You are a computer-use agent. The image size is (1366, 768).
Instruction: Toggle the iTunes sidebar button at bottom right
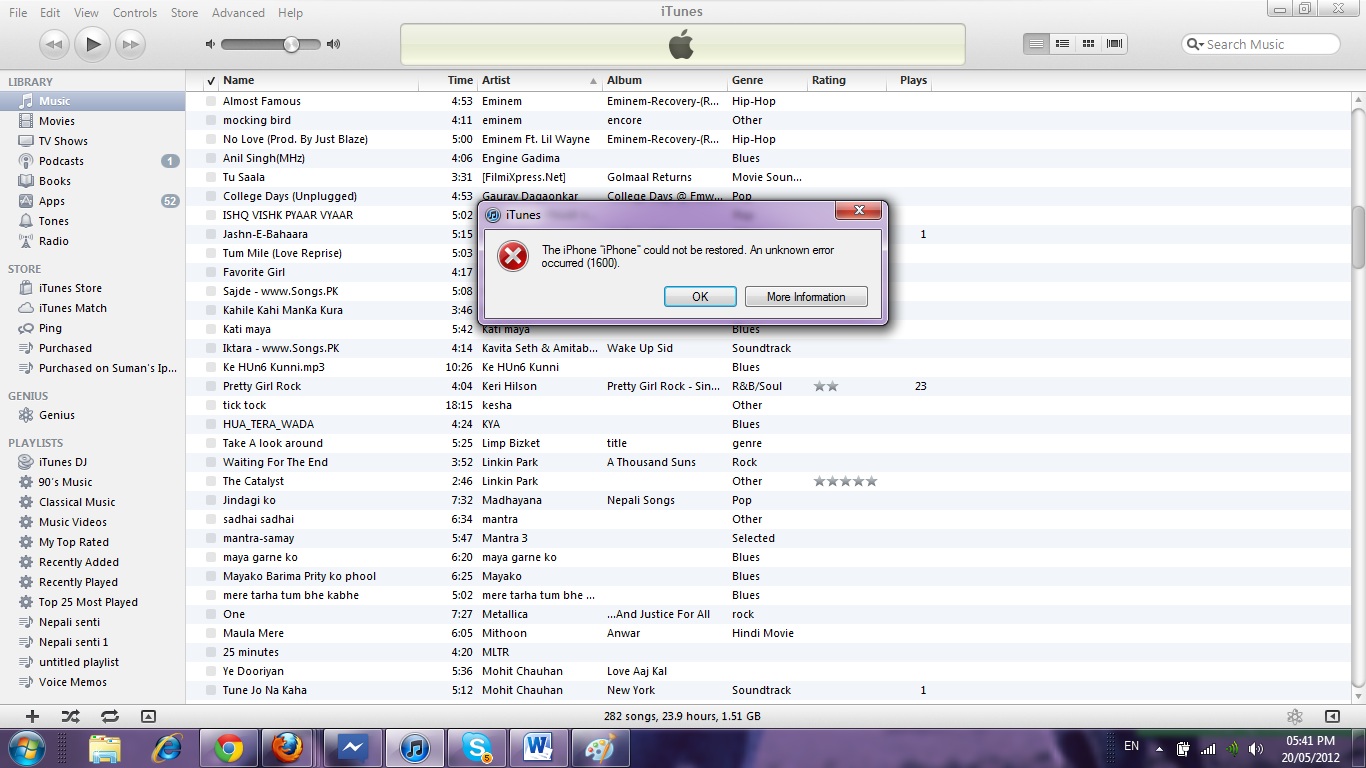1332,716
